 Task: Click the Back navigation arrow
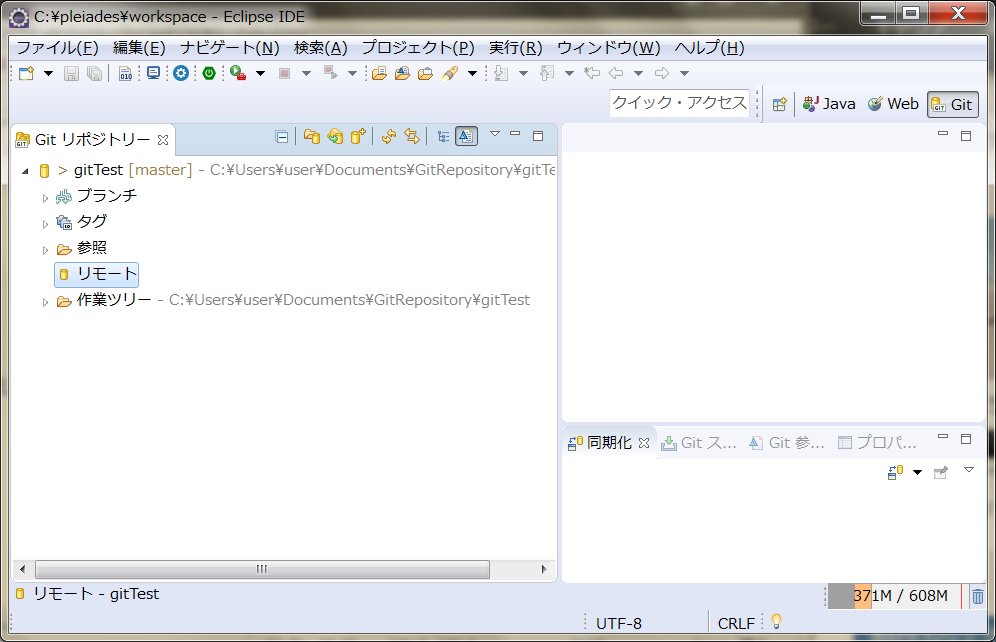pos(616,73)
